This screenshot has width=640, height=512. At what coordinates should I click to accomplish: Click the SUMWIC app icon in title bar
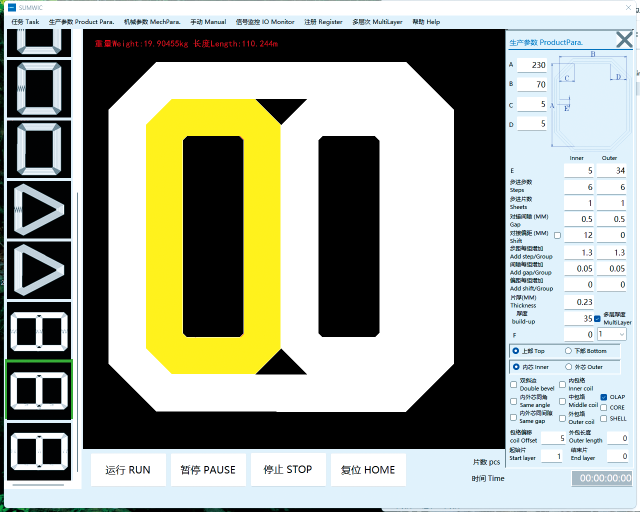8,7
